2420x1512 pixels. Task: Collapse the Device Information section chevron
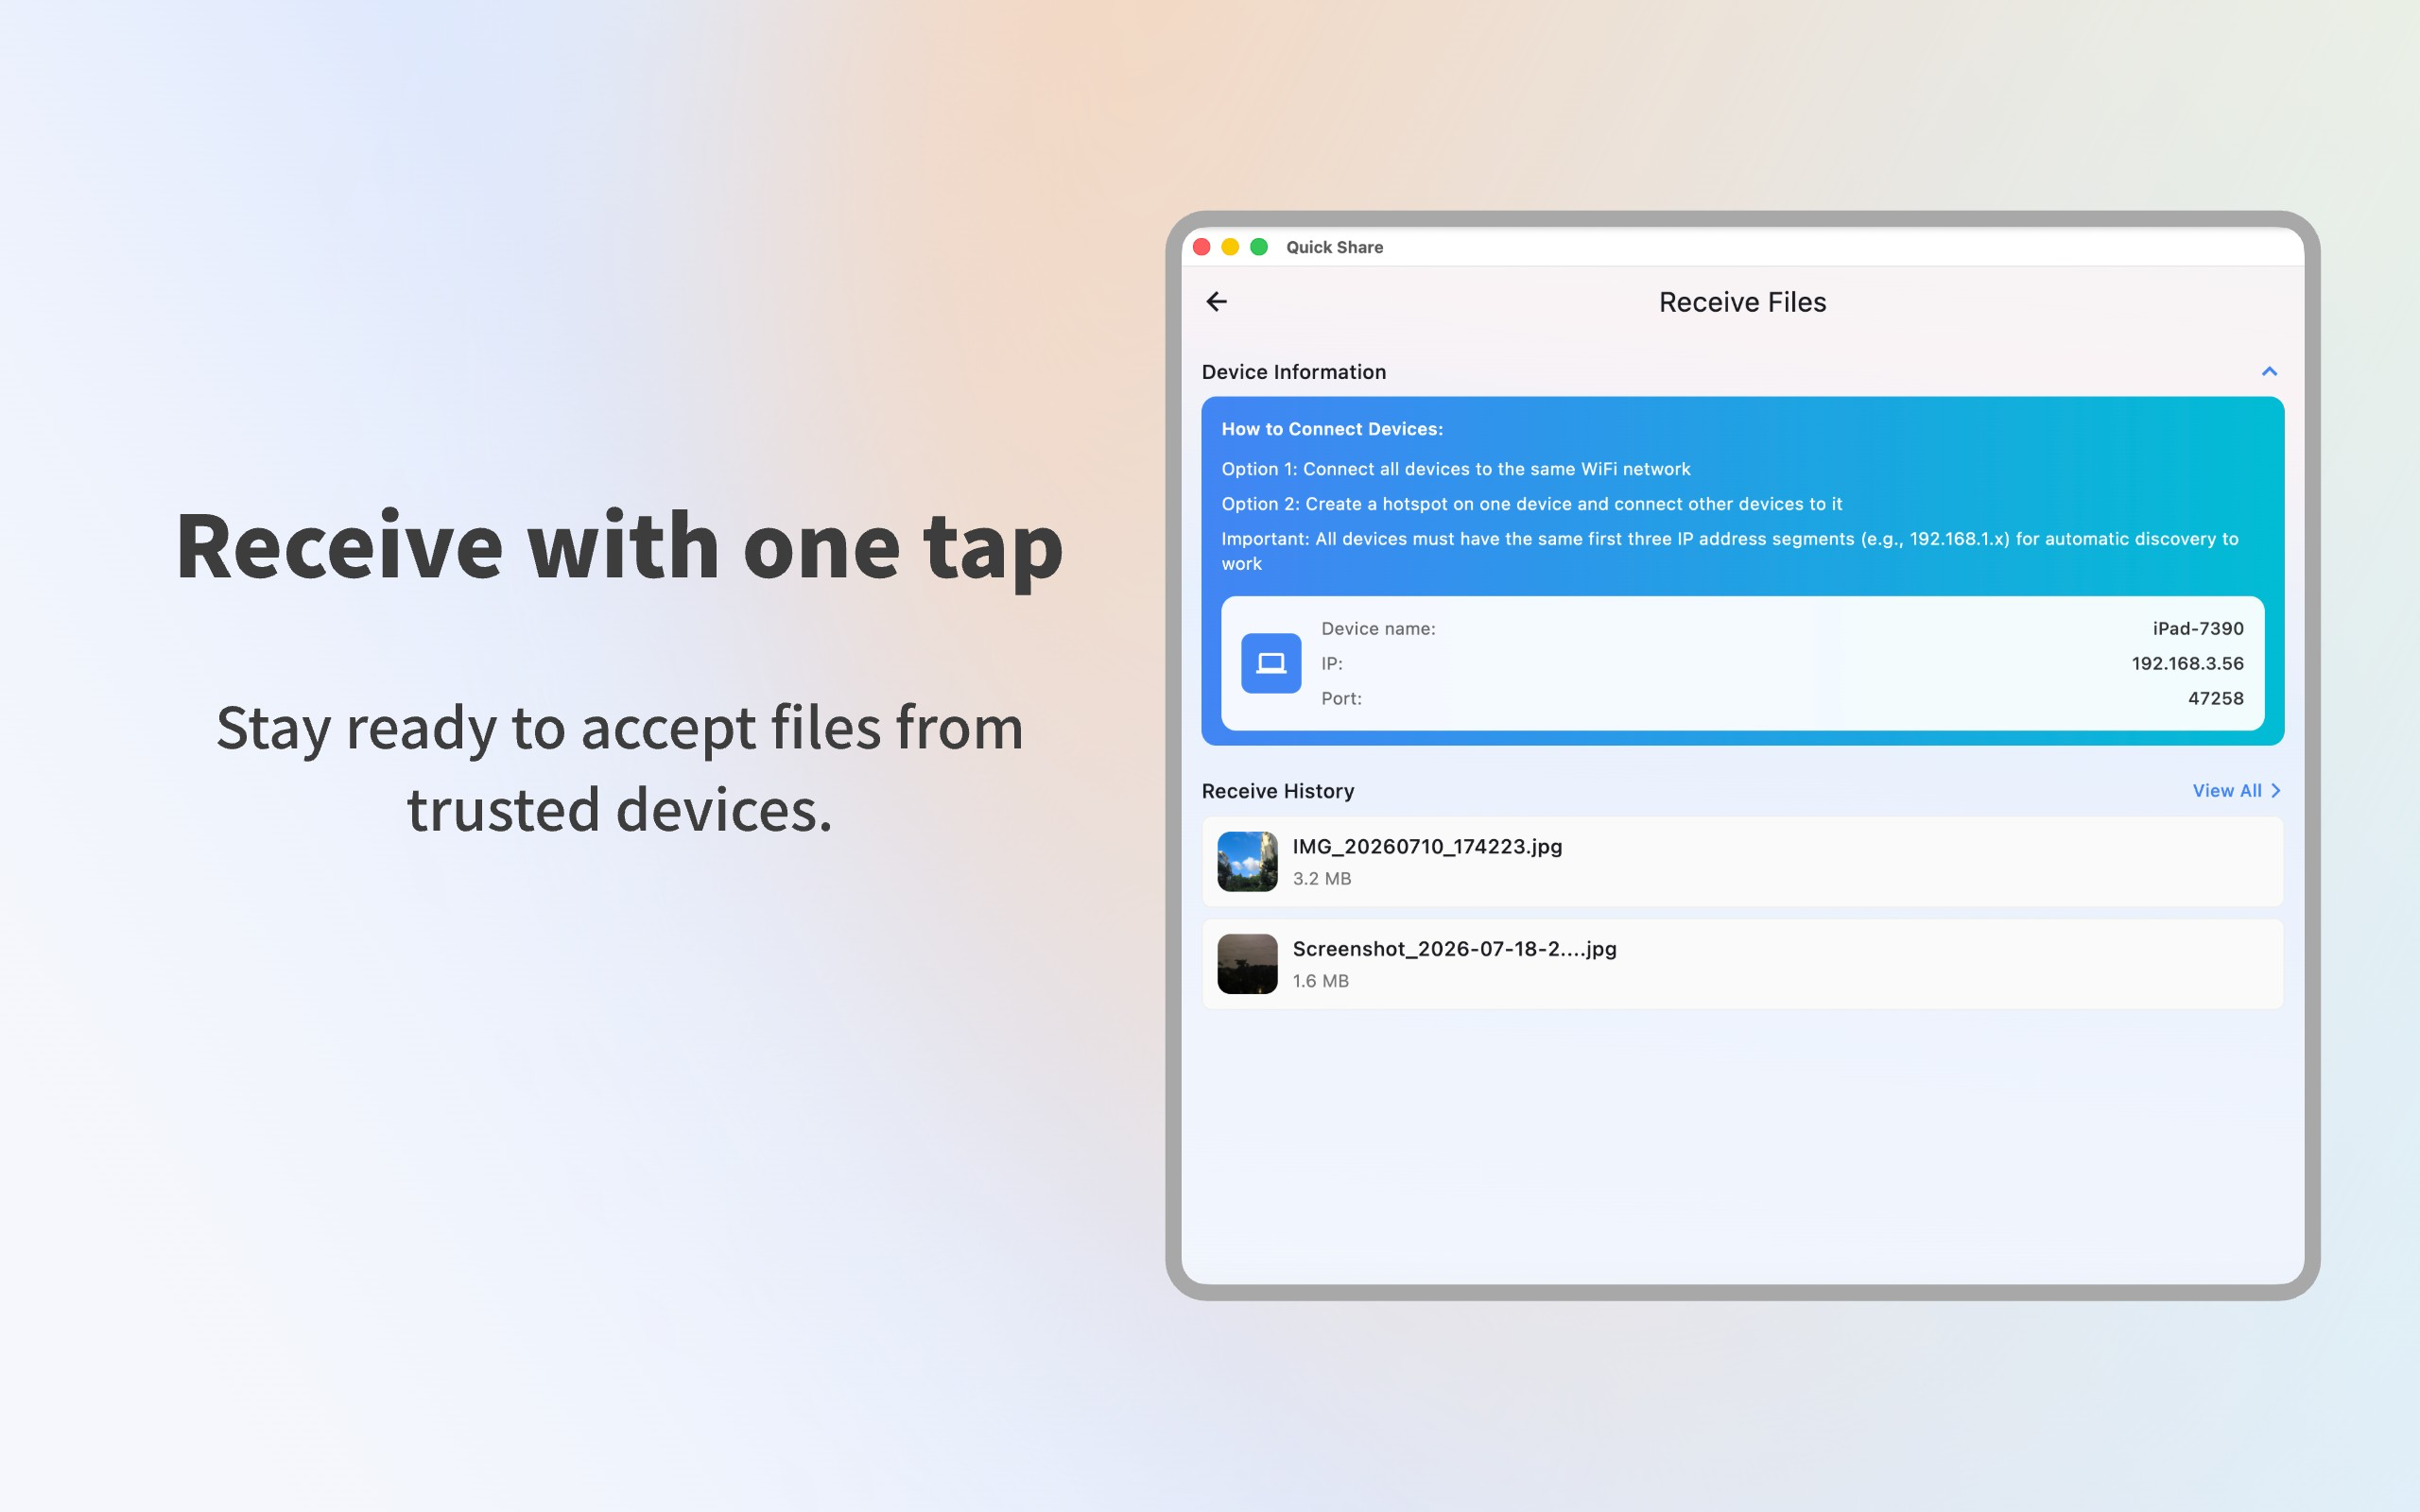coord(2269,371)
